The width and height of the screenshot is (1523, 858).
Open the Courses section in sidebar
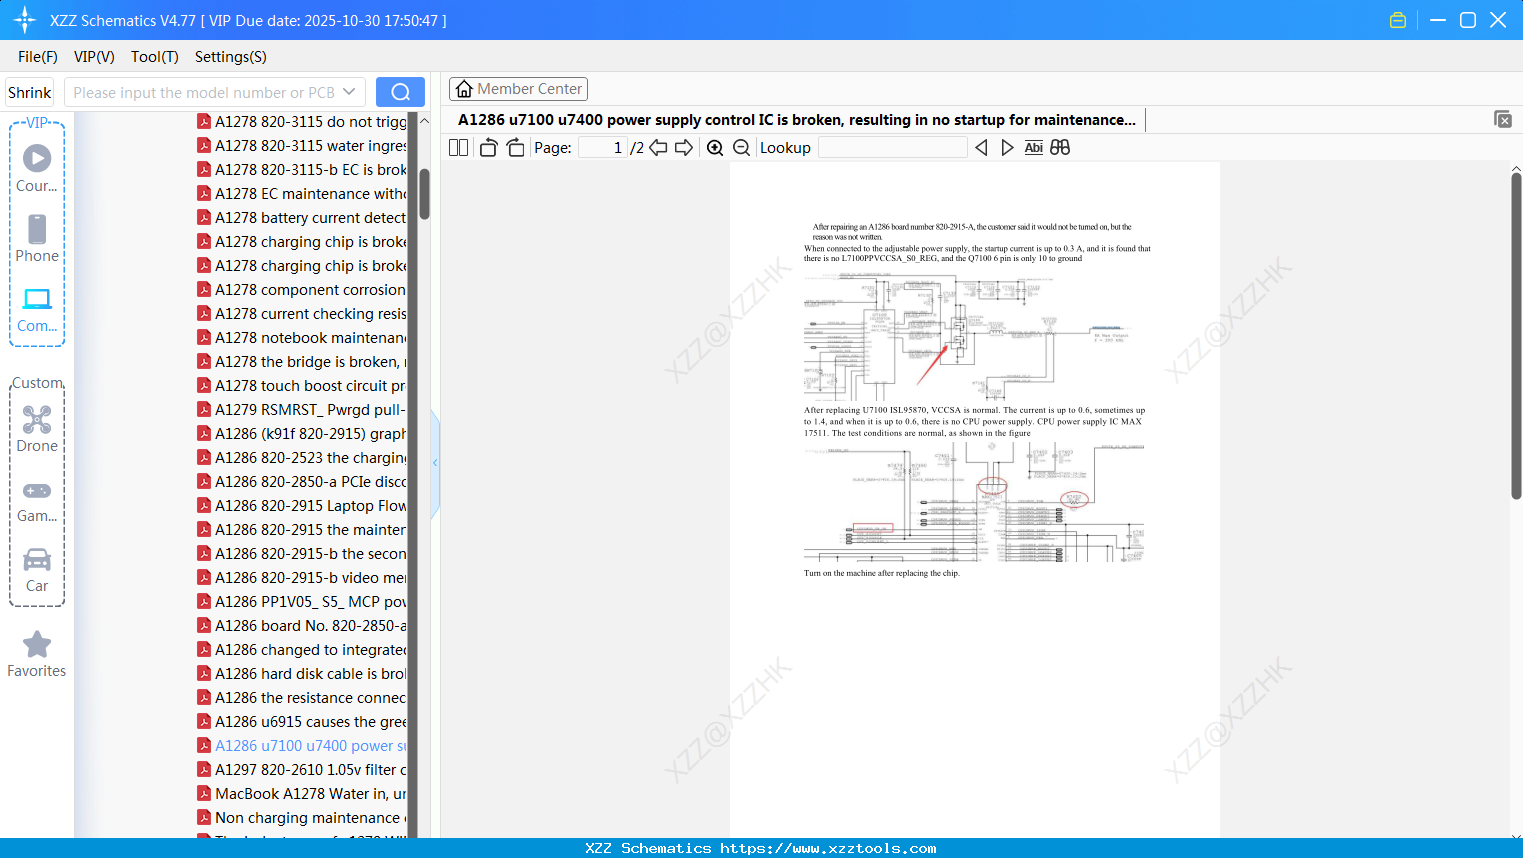37,168
